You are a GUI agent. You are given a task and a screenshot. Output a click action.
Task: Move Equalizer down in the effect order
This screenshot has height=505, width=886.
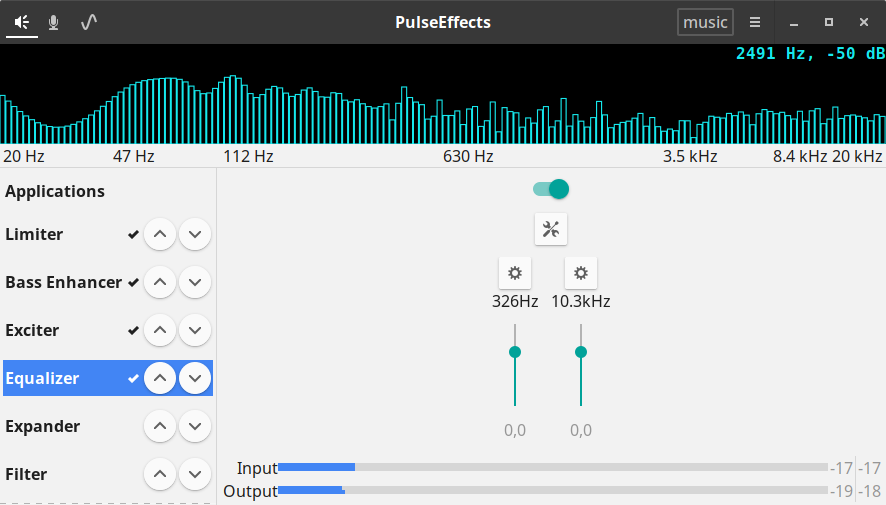click(195, 378)
